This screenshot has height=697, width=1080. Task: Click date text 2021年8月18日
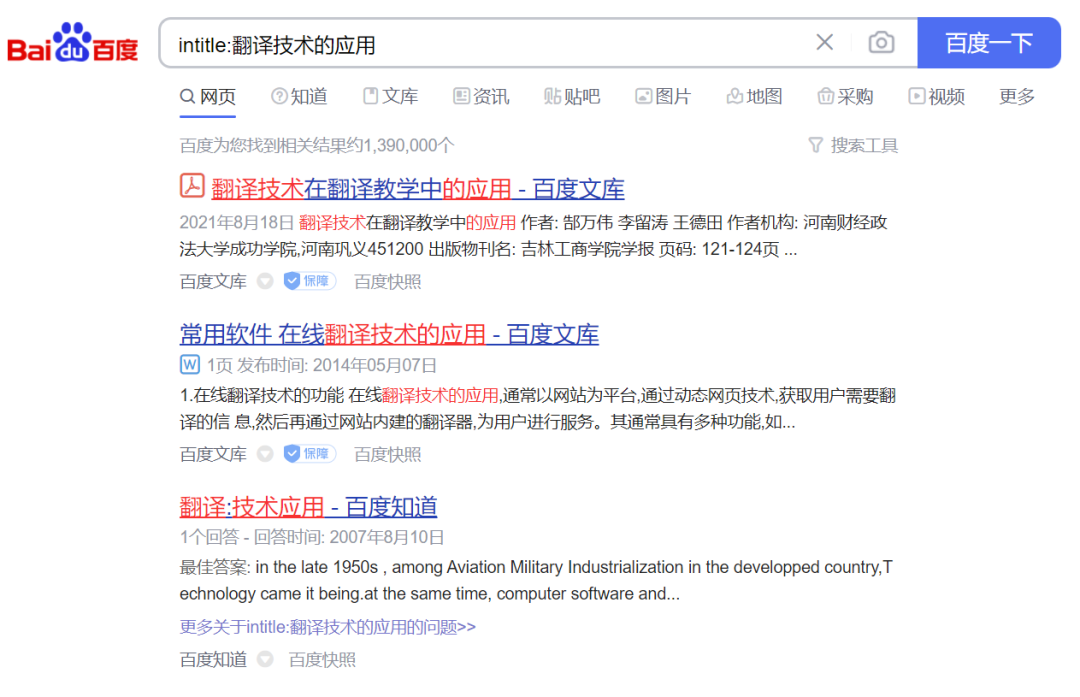pyautogui.click(x=237, y=222)
